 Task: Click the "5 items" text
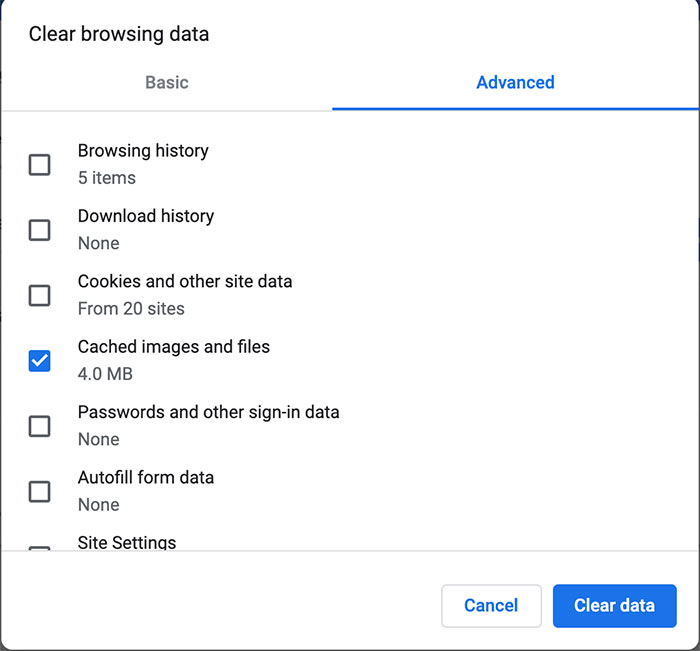click(x=107, y=178)
